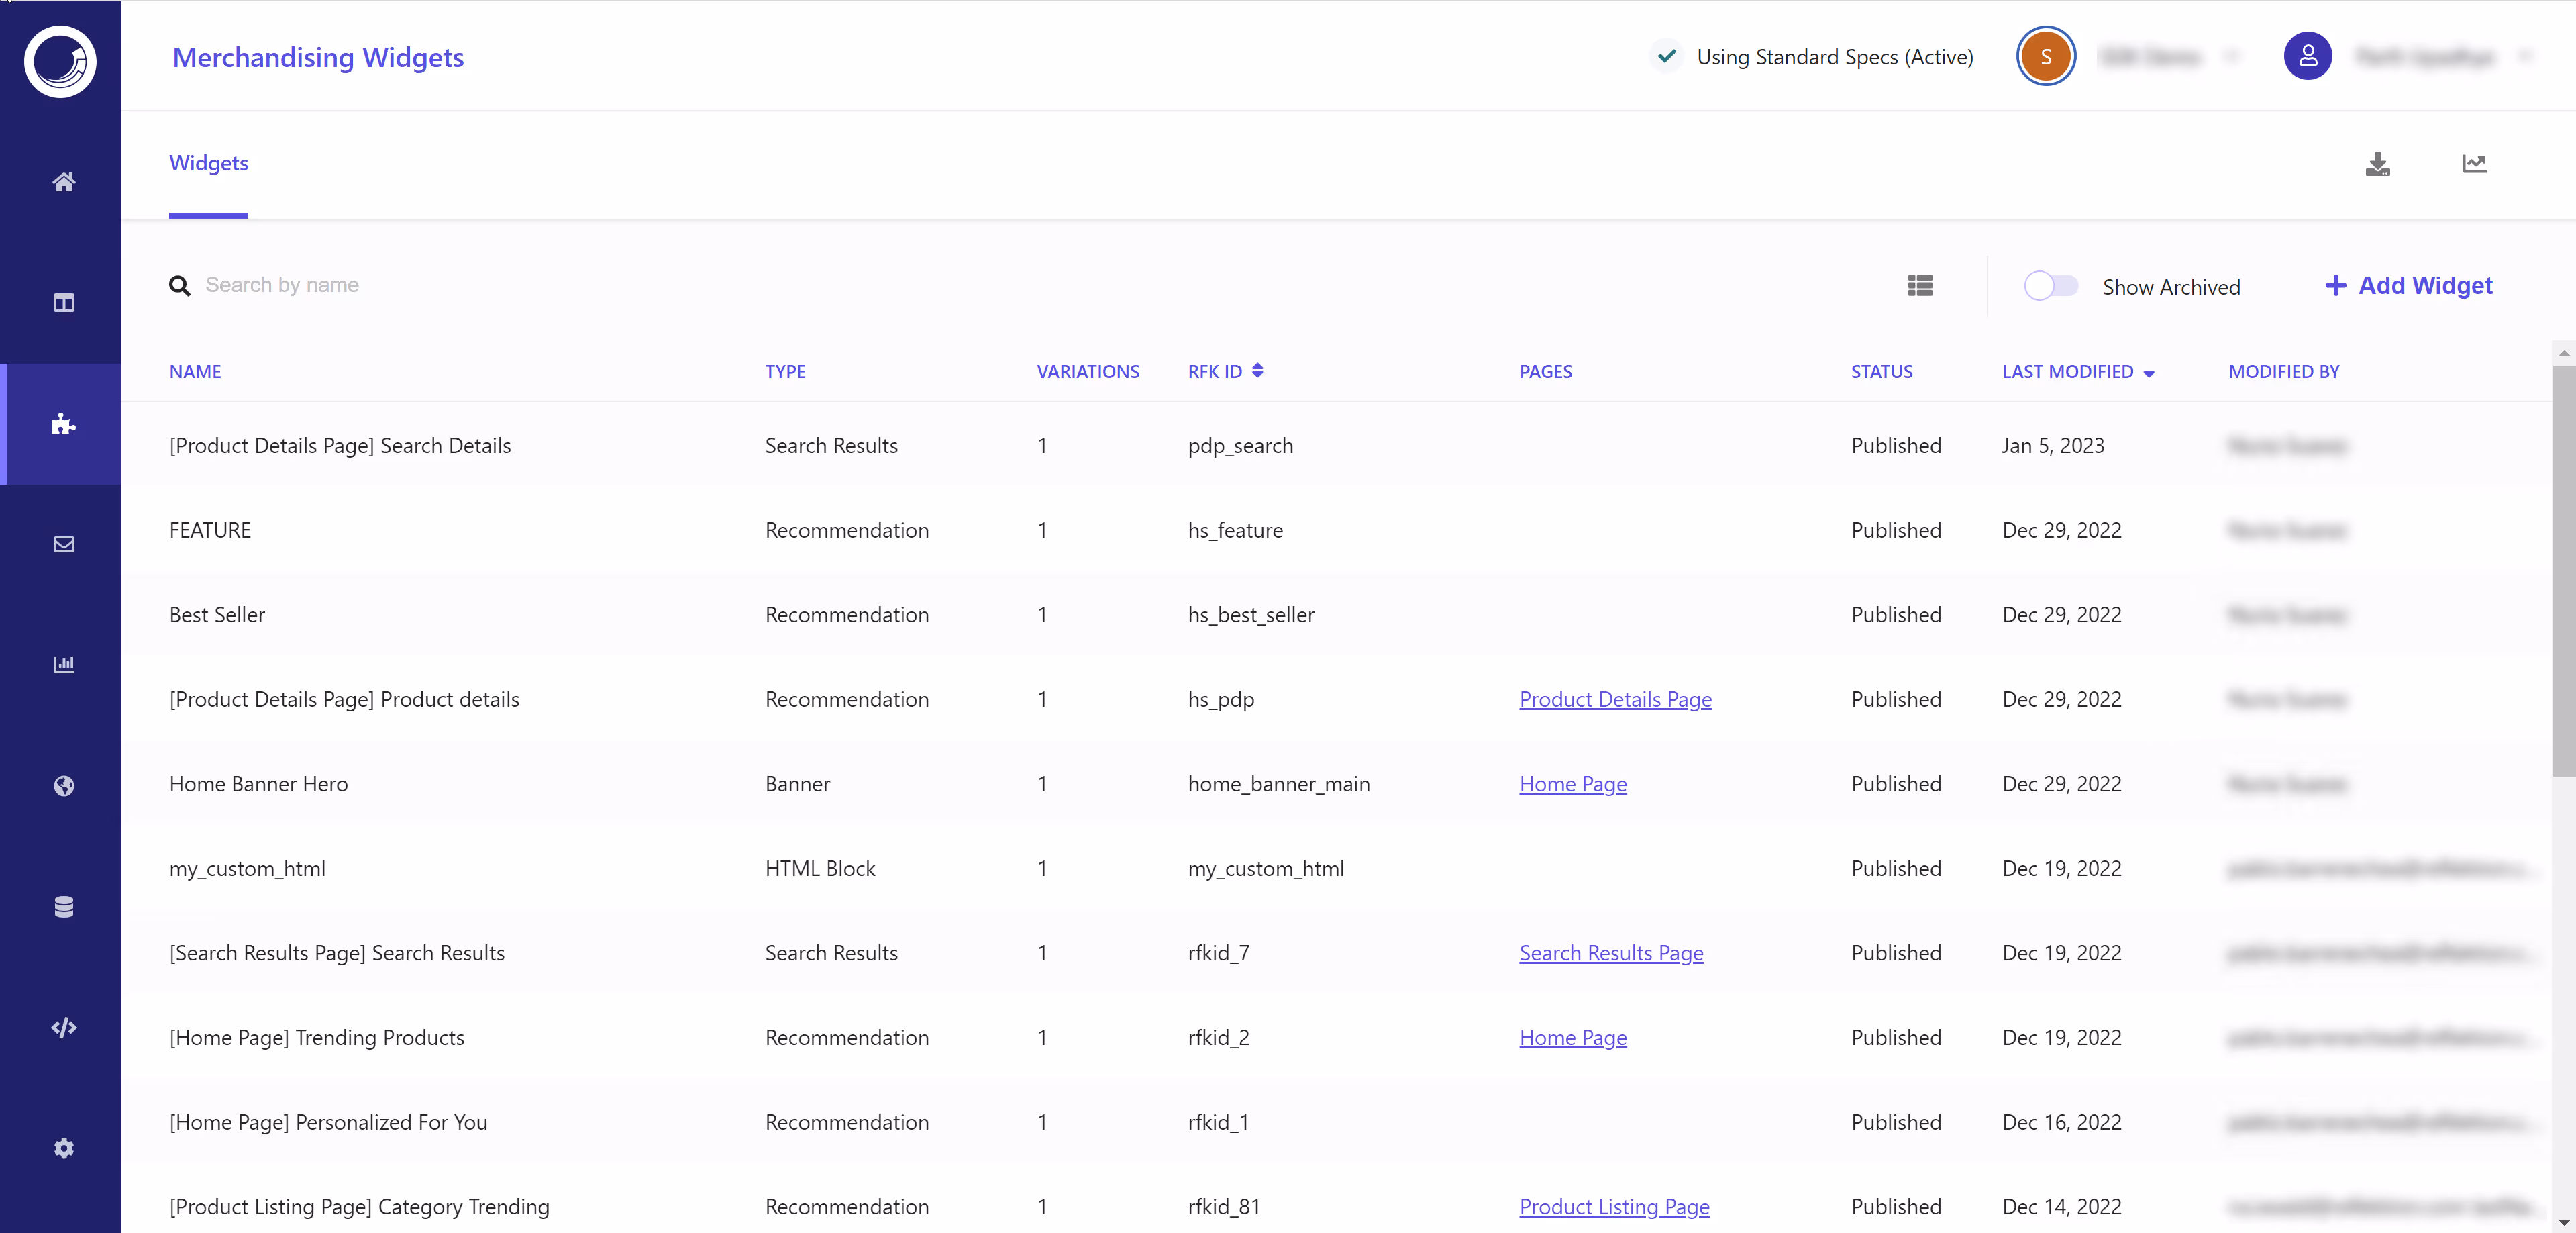
Task: Sort the table by RFK ID
Action: pyautogui.click(x=1256, y=370)
